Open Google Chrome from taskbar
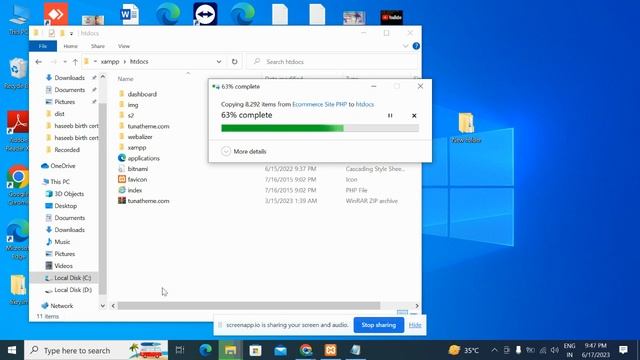This screenshot has height=360, width=640. (x=306, y=350)
